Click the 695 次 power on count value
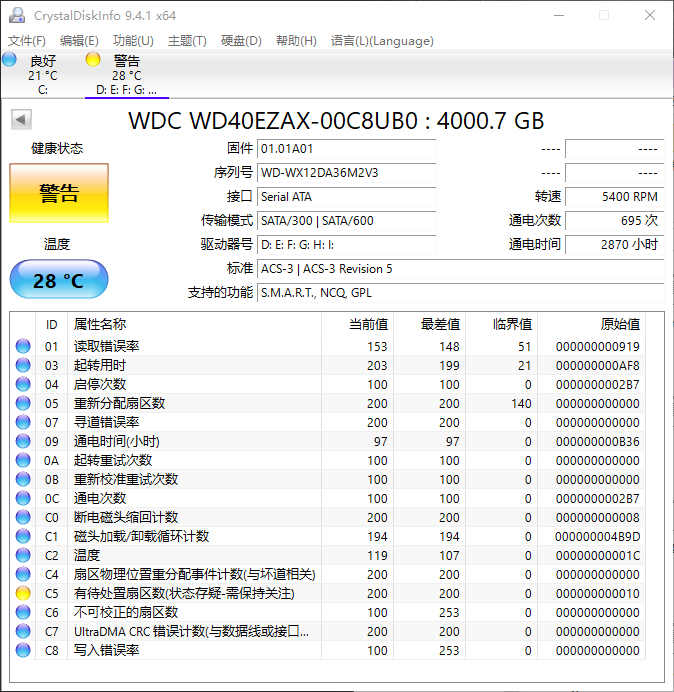 pyautogui.click(x=614, y=220)
